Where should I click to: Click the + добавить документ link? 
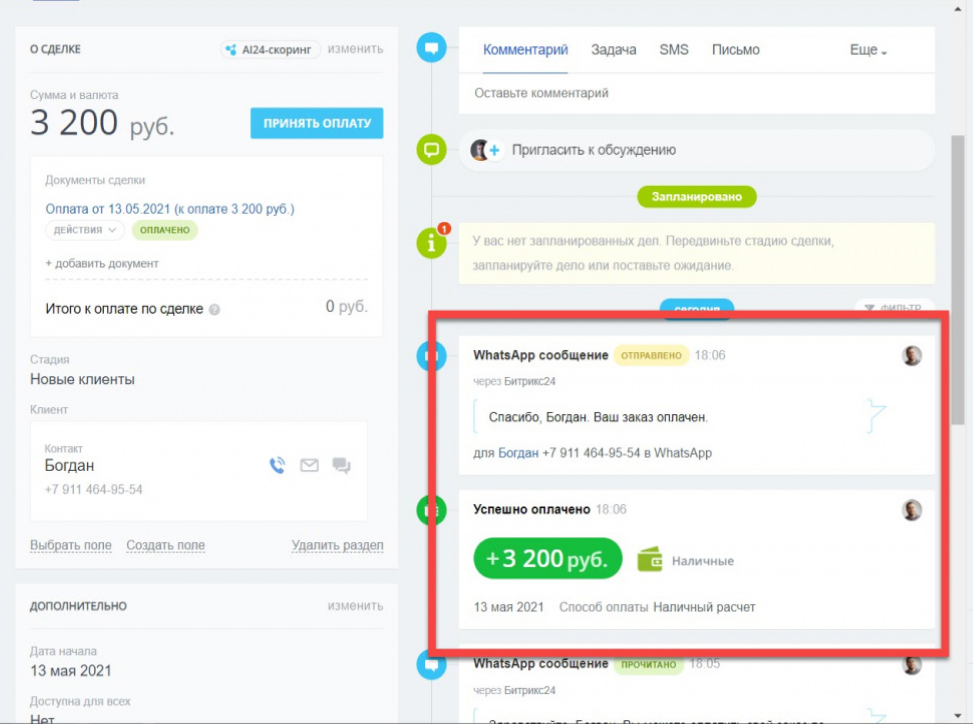coord(102,263)
